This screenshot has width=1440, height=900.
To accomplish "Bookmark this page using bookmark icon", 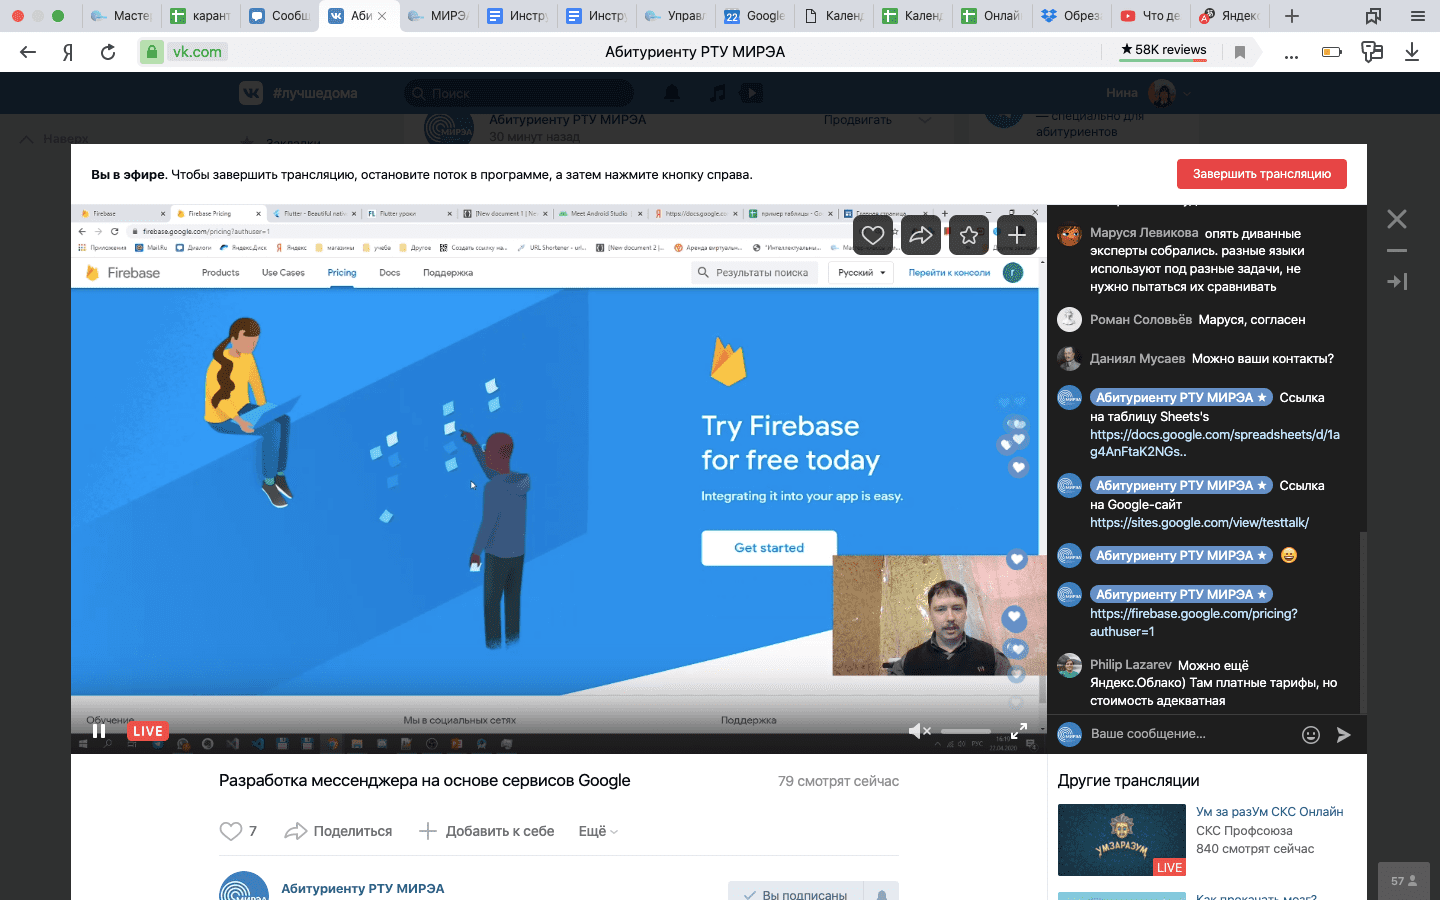I will (1240, 52).
